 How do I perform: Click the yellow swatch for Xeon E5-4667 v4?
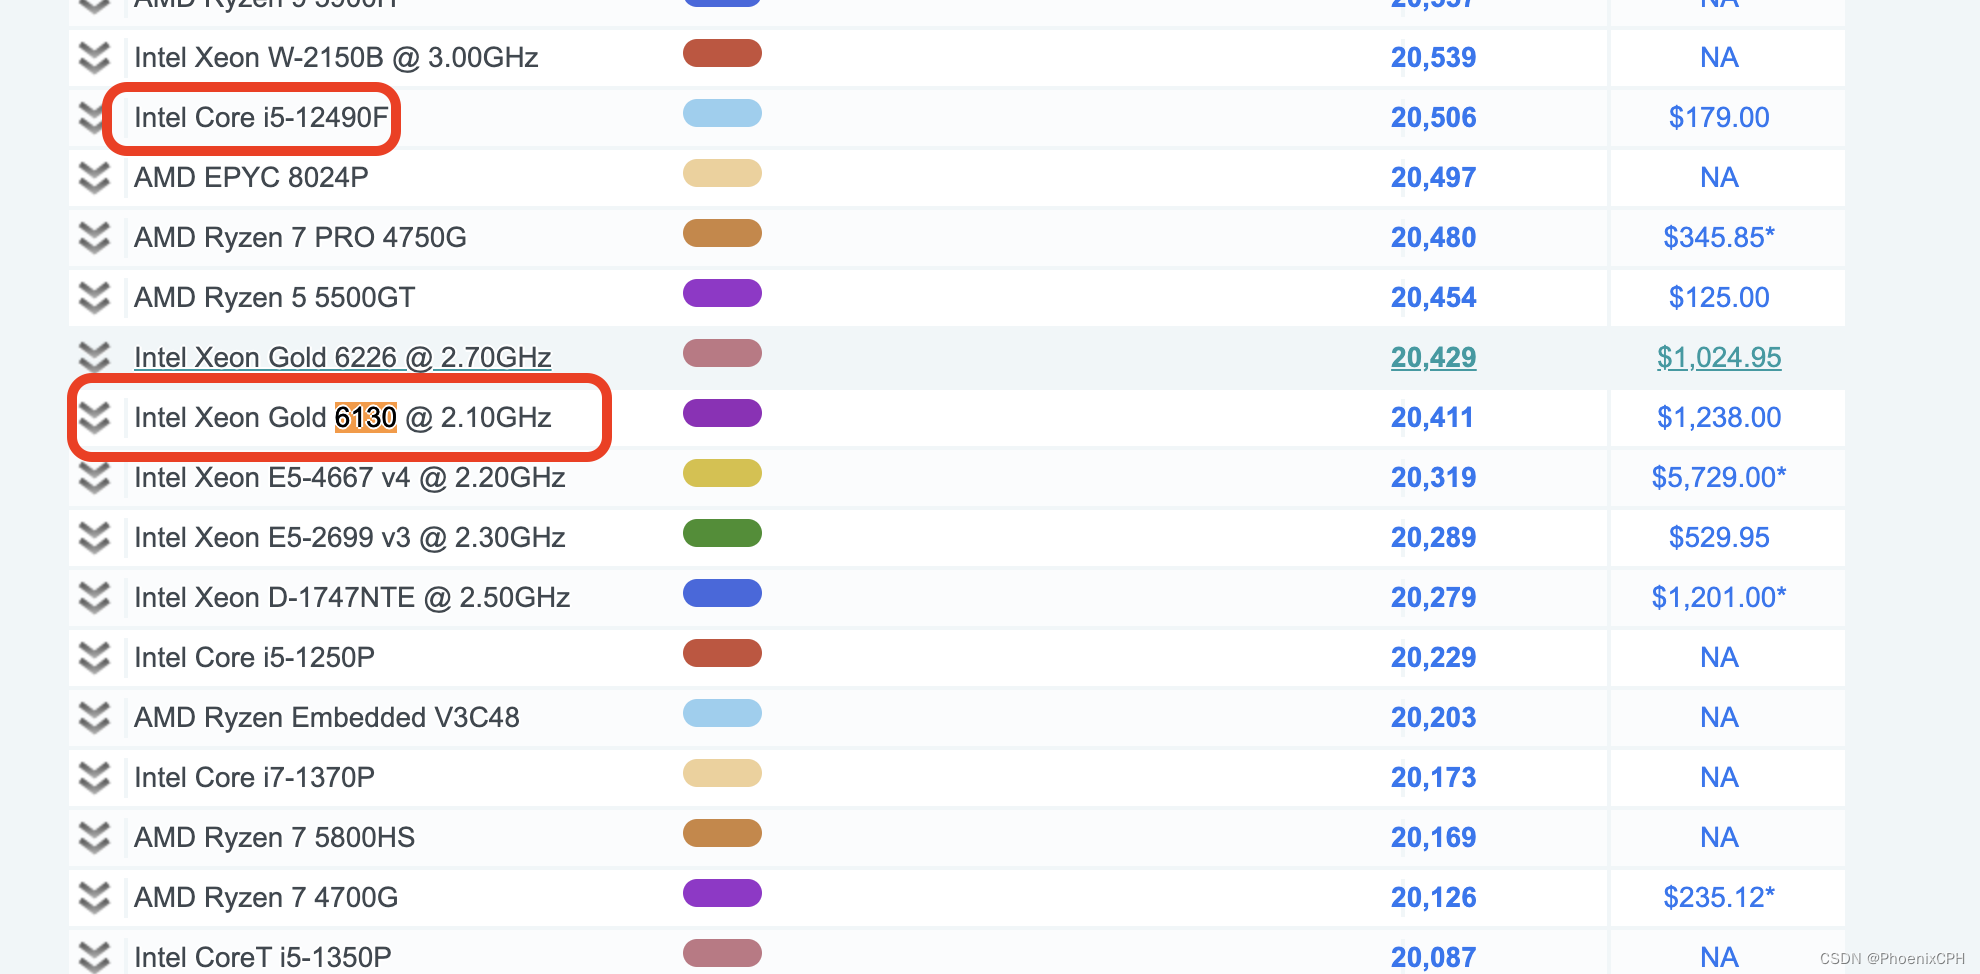point(722,473)
